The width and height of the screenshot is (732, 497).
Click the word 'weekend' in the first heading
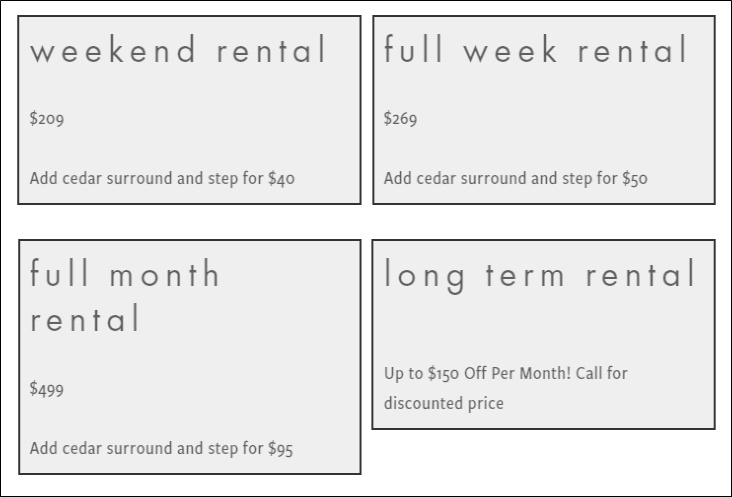[101, 51]
